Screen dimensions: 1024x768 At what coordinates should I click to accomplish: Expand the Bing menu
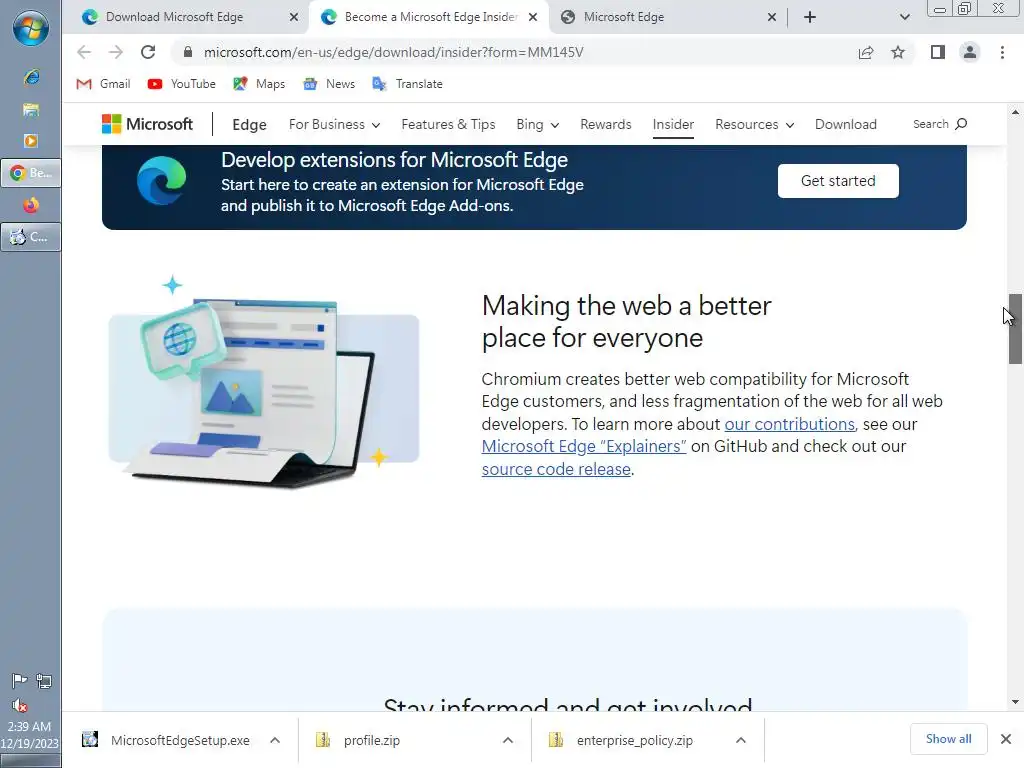pyautogui.click(x=537, y=124)
